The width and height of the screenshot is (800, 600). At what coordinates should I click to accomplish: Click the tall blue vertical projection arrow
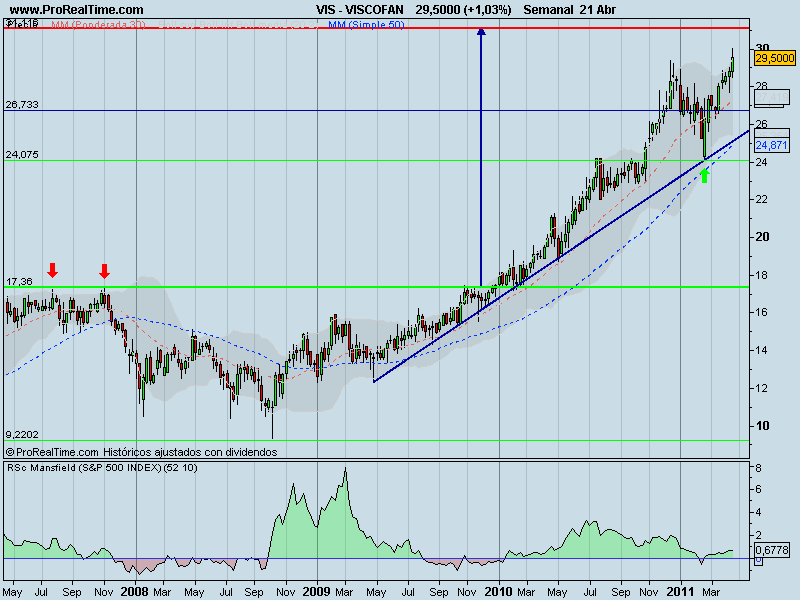point(481,157)
